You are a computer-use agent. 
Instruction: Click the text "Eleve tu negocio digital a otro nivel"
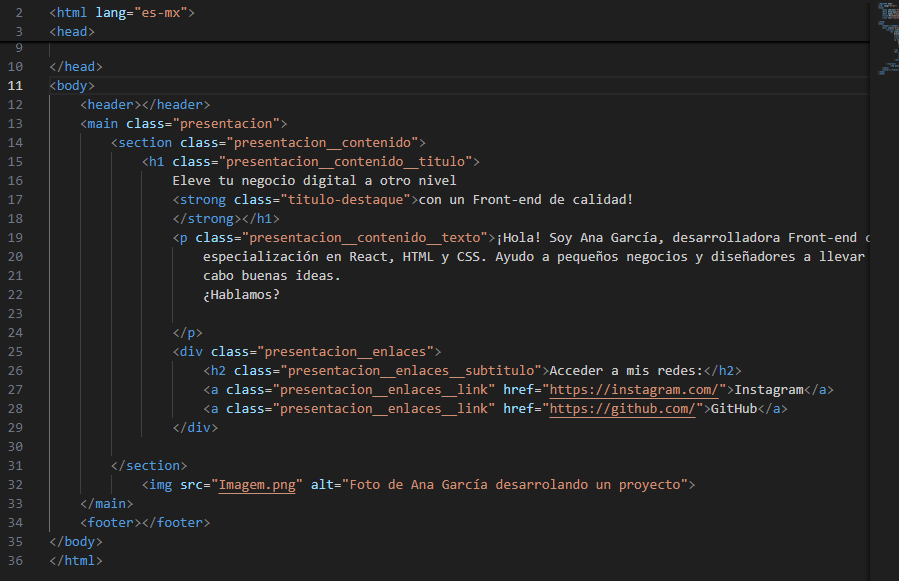pos(314,180)
